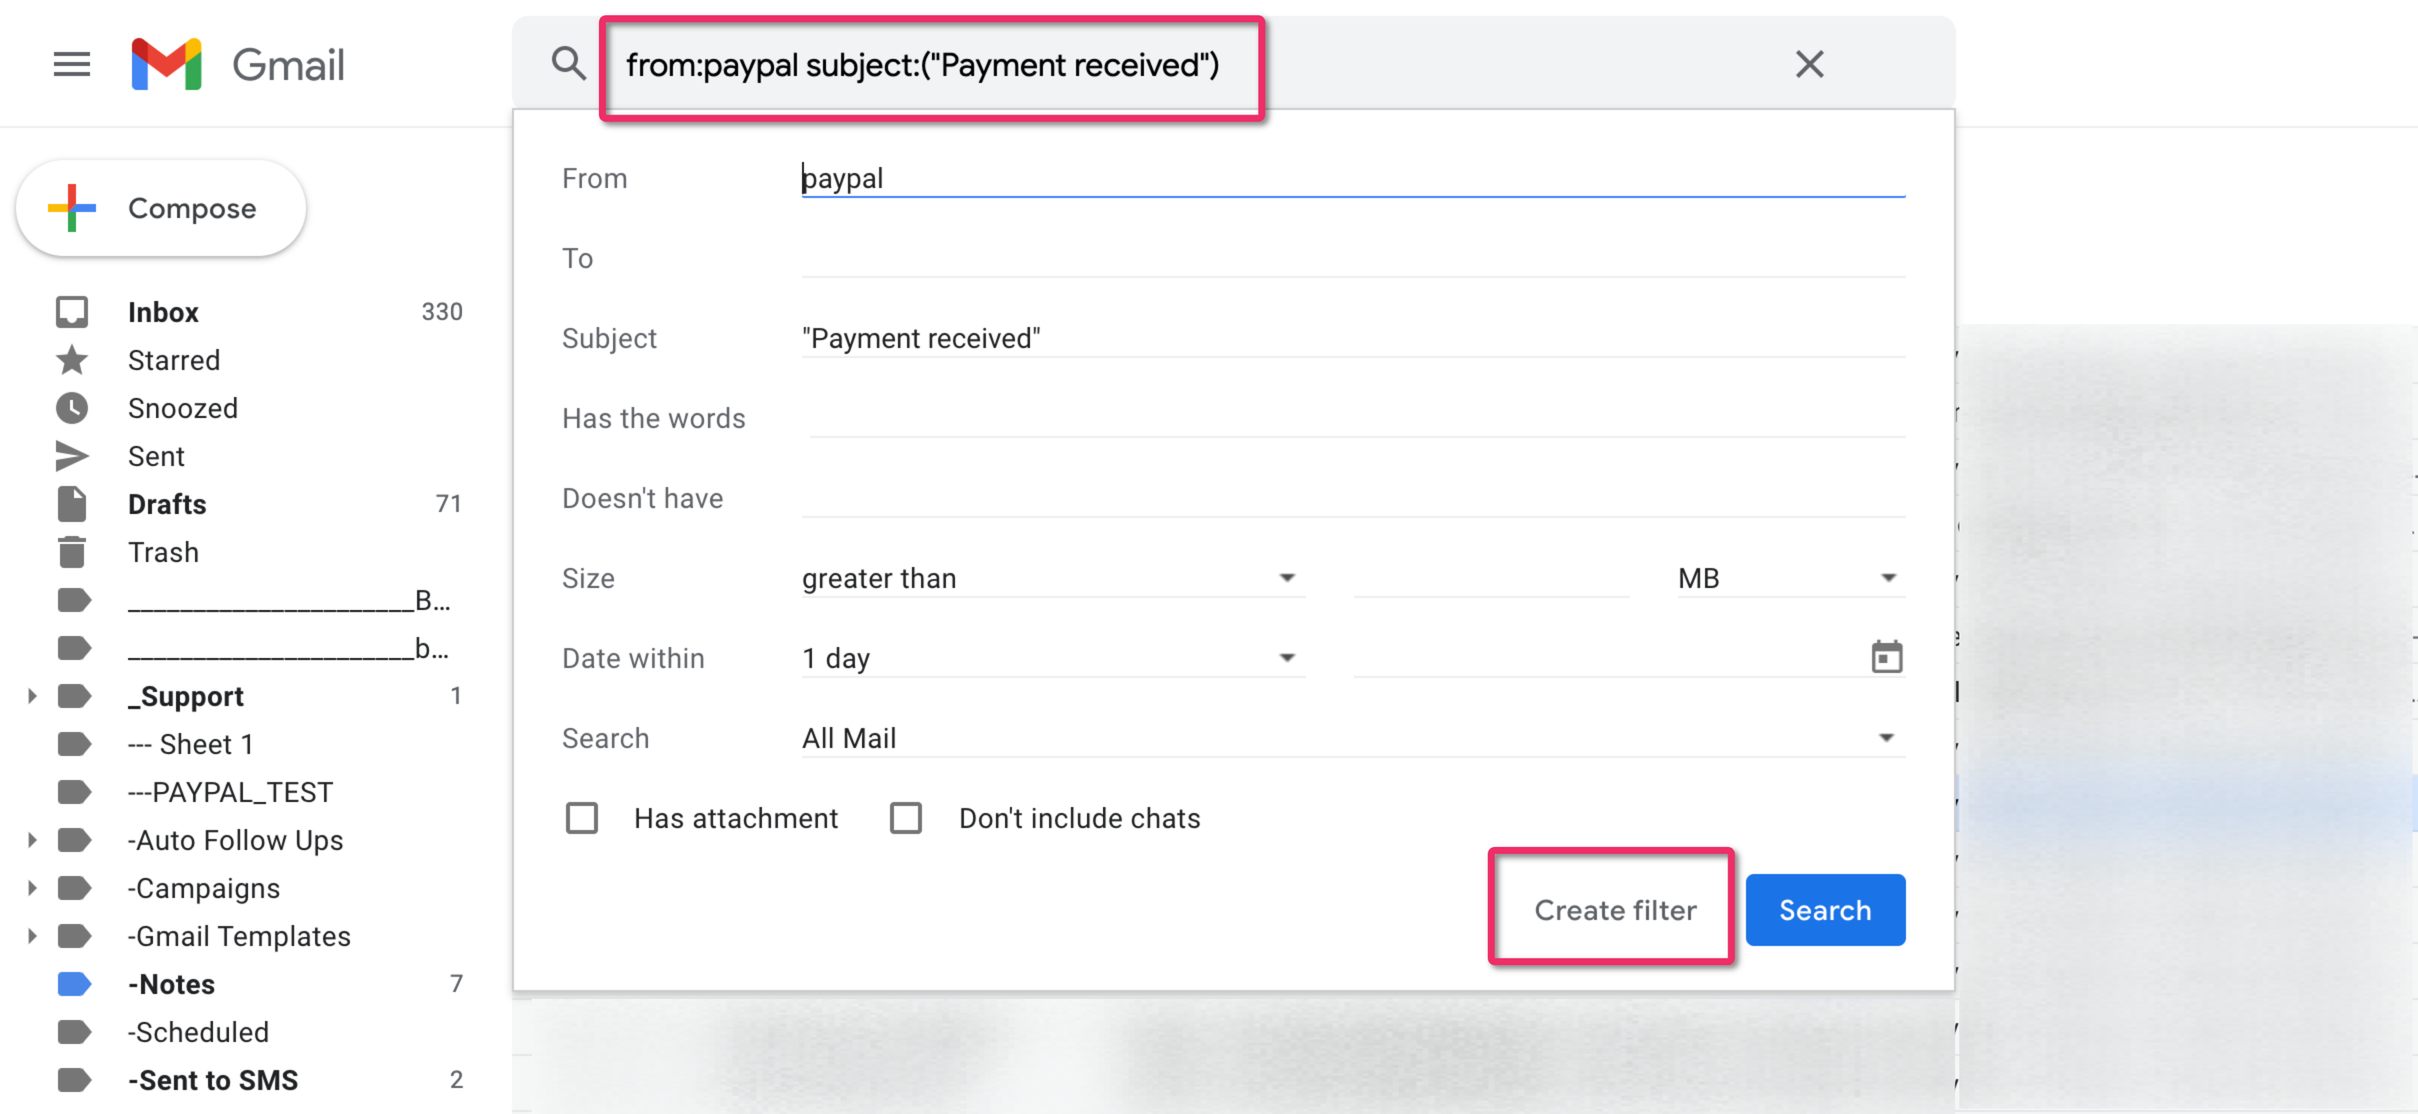Expand the -Campaigns label
The height and width of the screenshot is (1114, 2418).
pyautogui.click(x=31, y=888)
